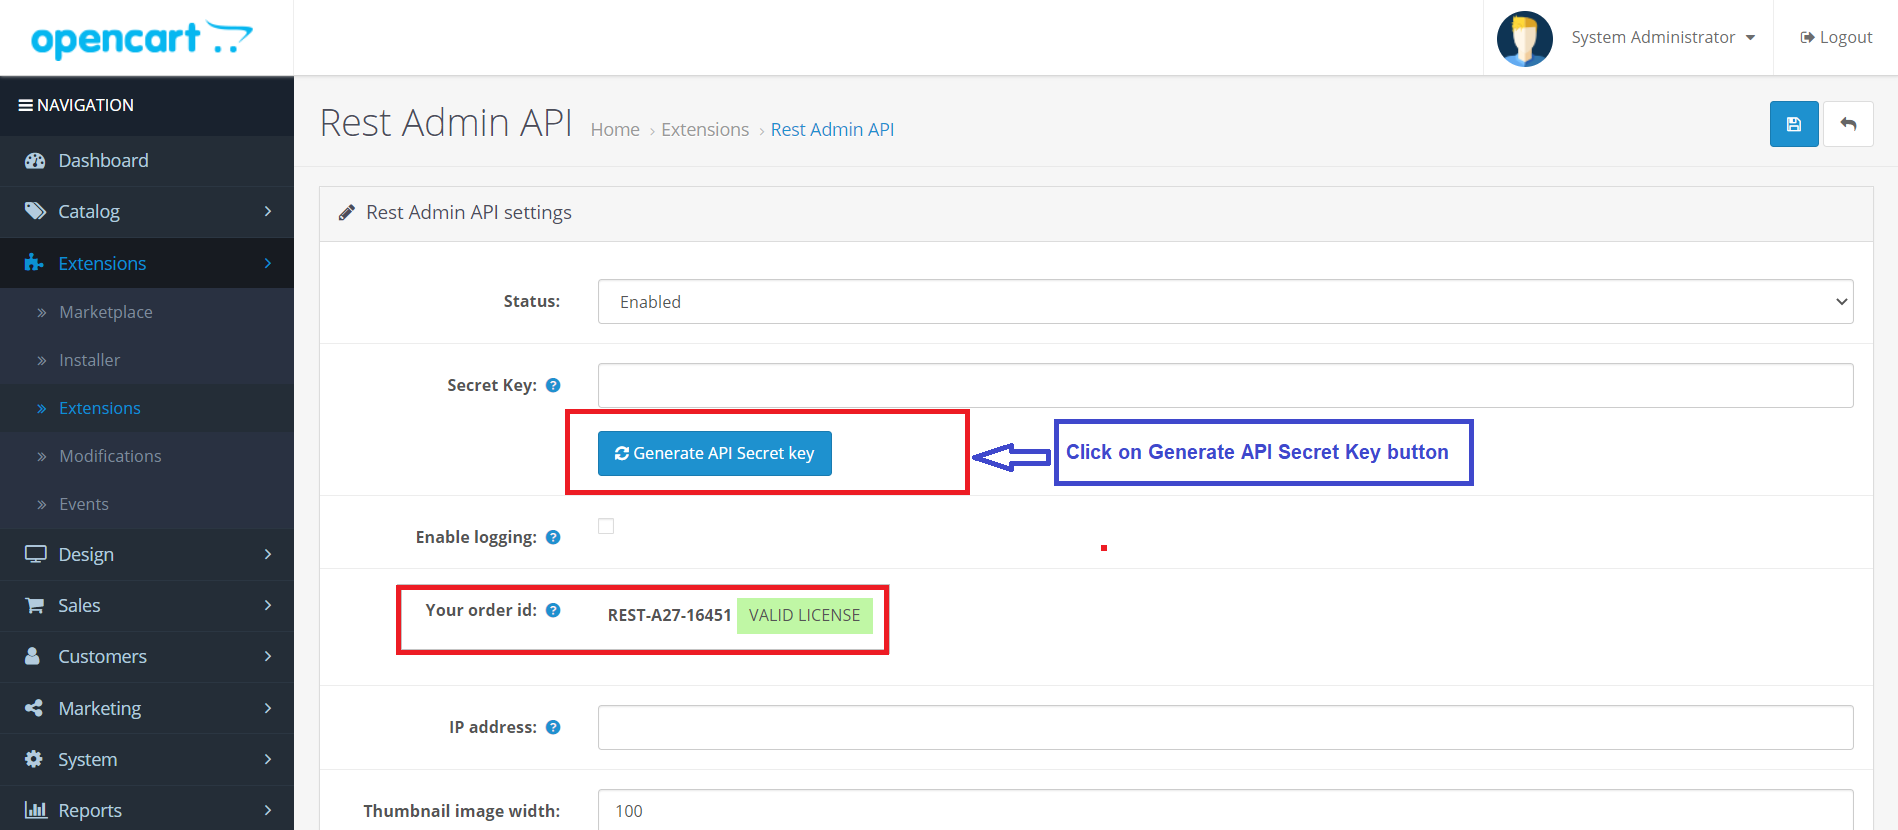Click the pencil icon beside Rest Admin API settings

pos(346,212)
